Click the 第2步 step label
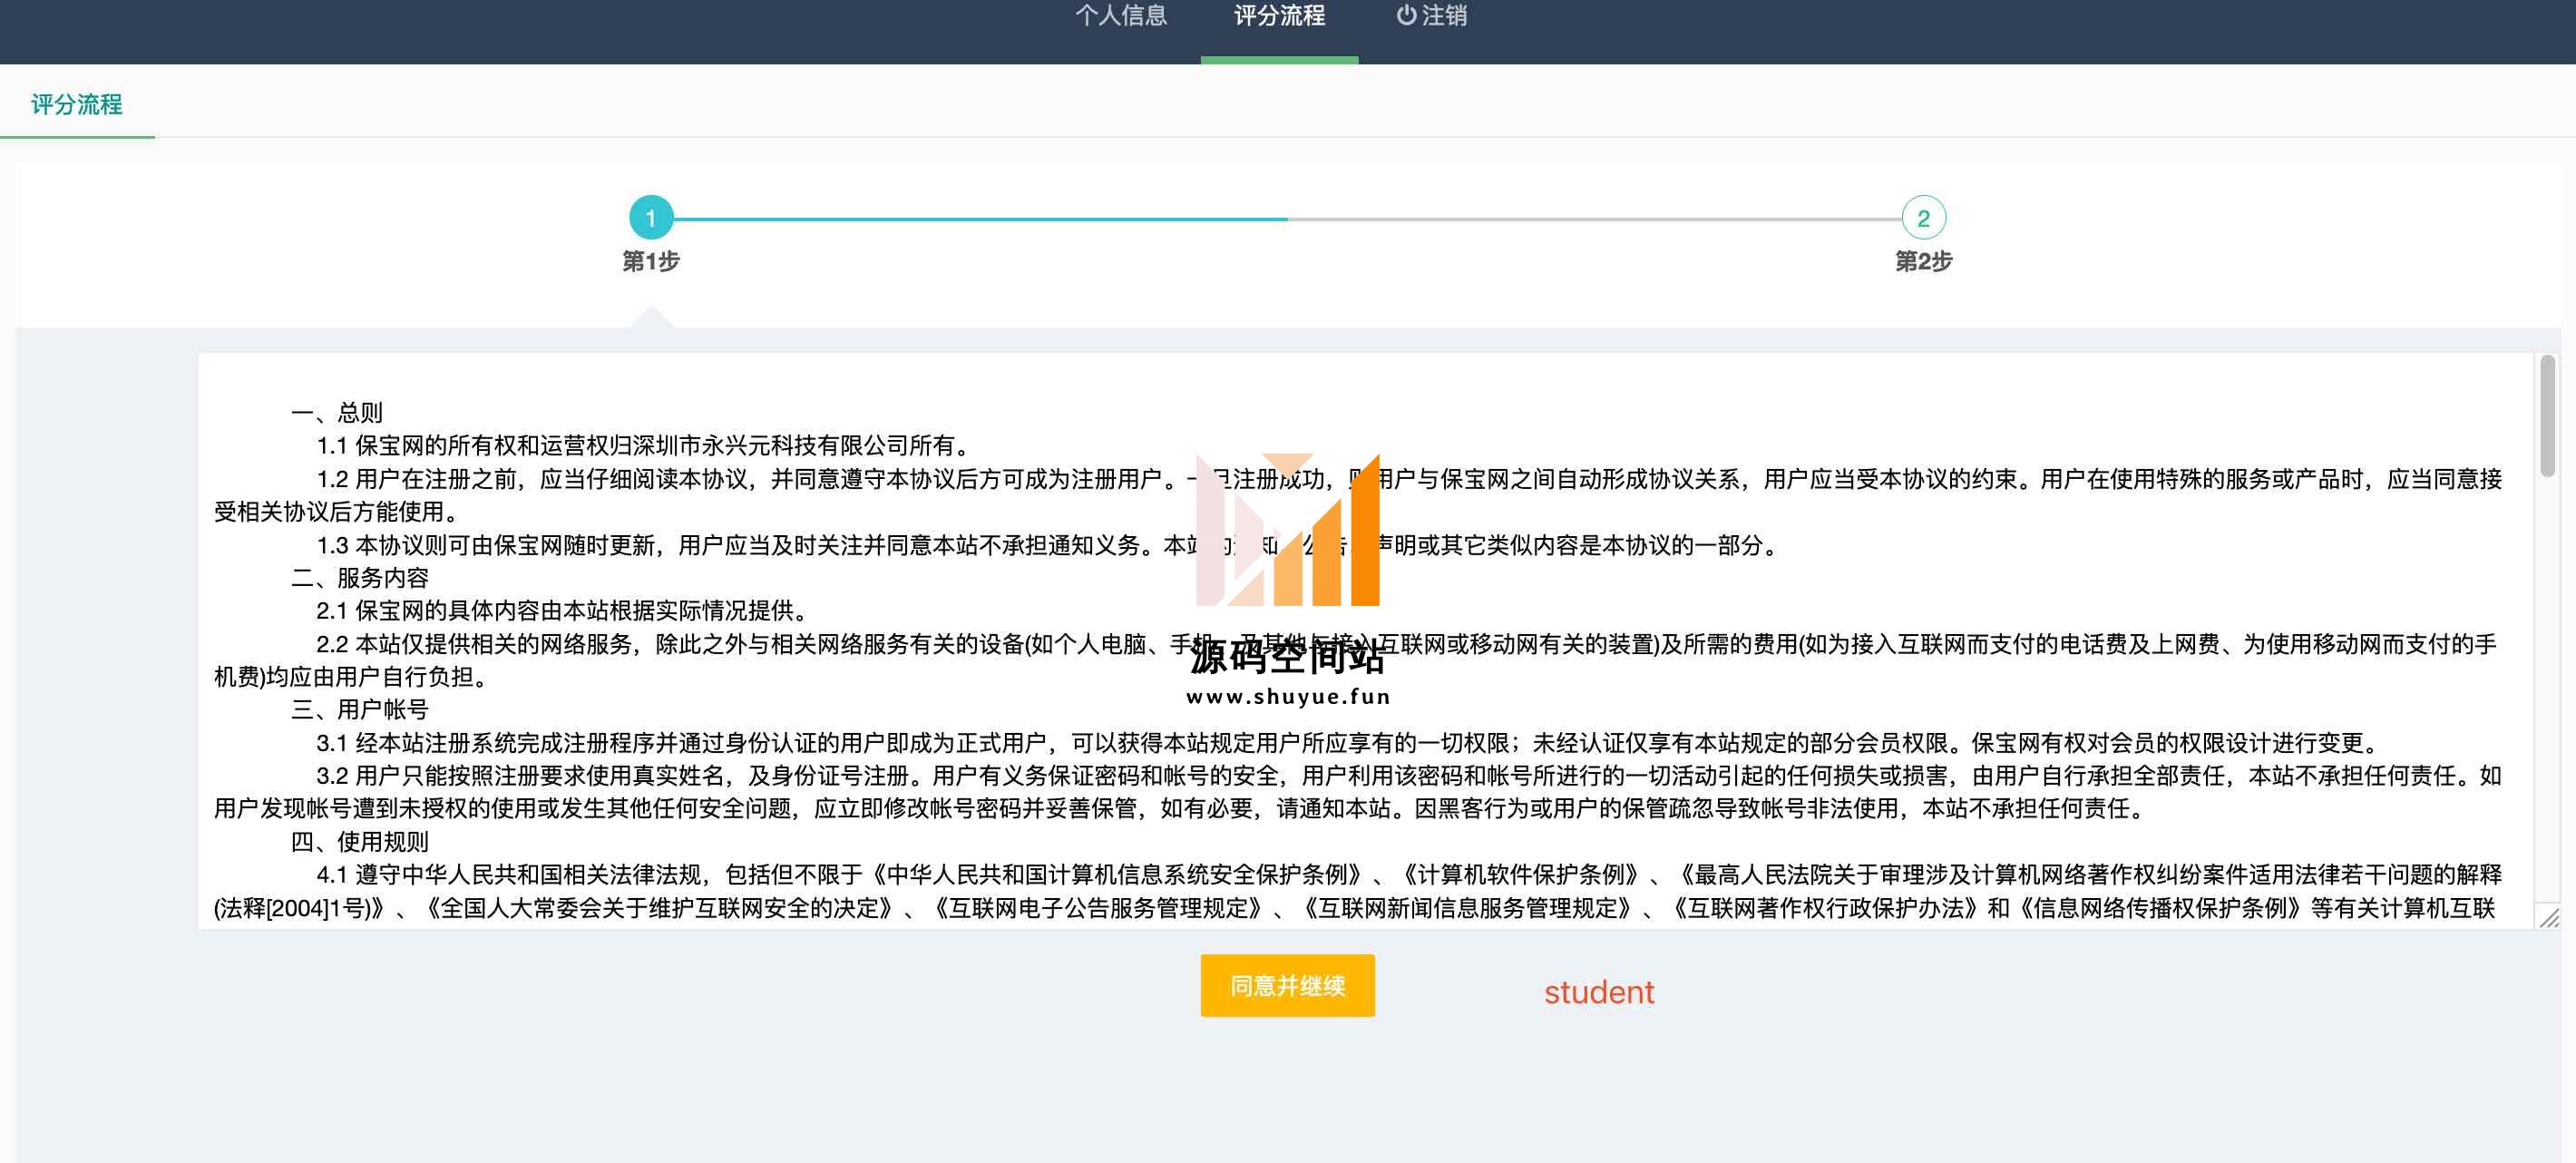 pyautogui.click(x=1923, y=261)
